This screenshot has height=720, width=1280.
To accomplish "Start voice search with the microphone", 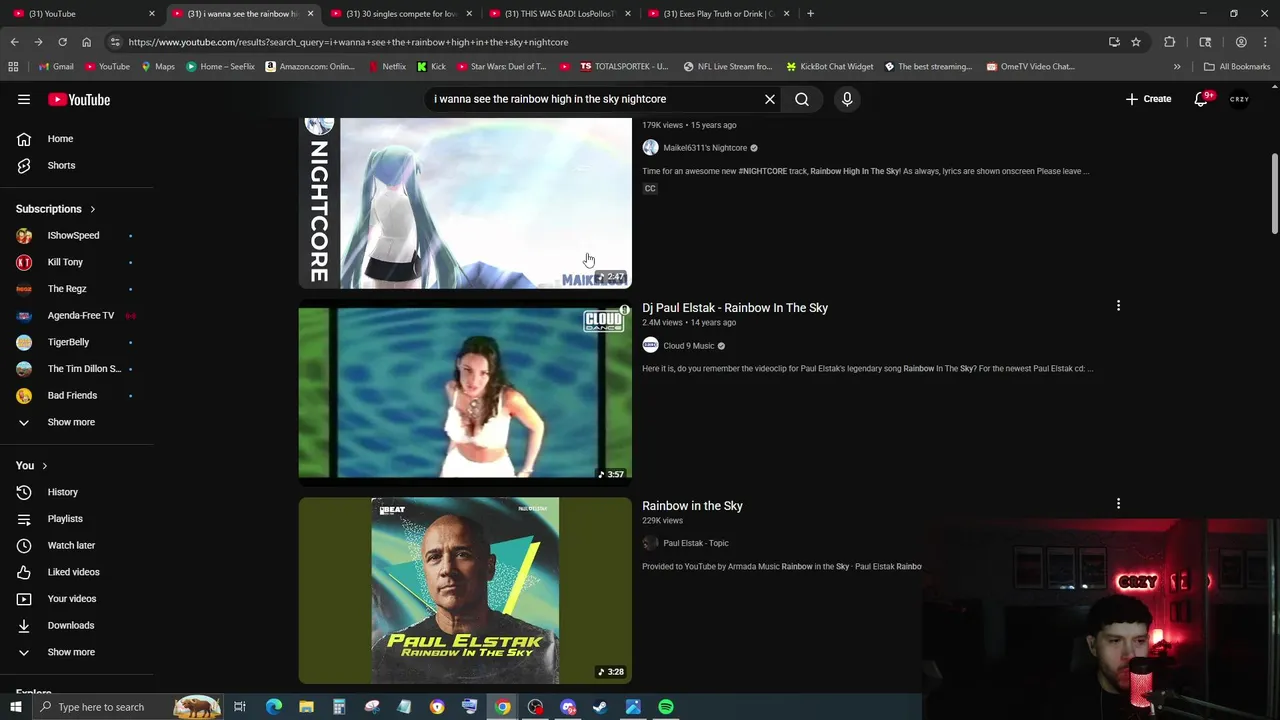I will (x=847, y=99).
